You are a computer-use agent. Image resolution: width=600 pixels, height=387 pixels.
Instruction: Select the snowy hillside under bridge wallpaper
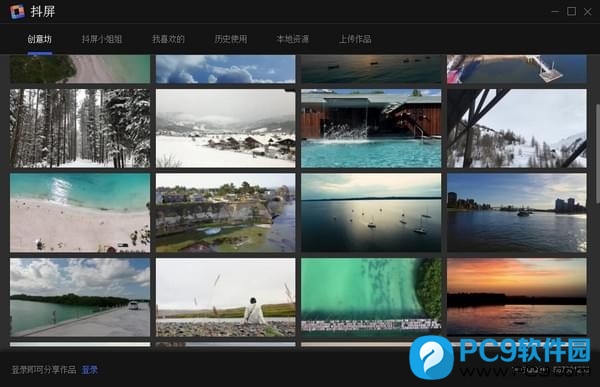coord(517,128)
